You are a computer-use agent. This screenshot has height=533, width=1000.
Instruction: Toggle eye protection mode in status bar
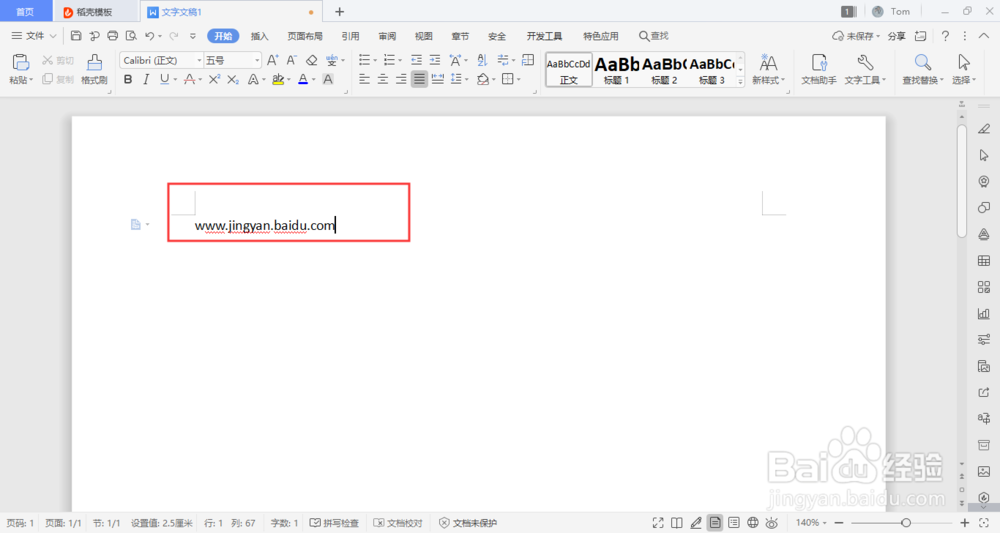click(772, 523)
